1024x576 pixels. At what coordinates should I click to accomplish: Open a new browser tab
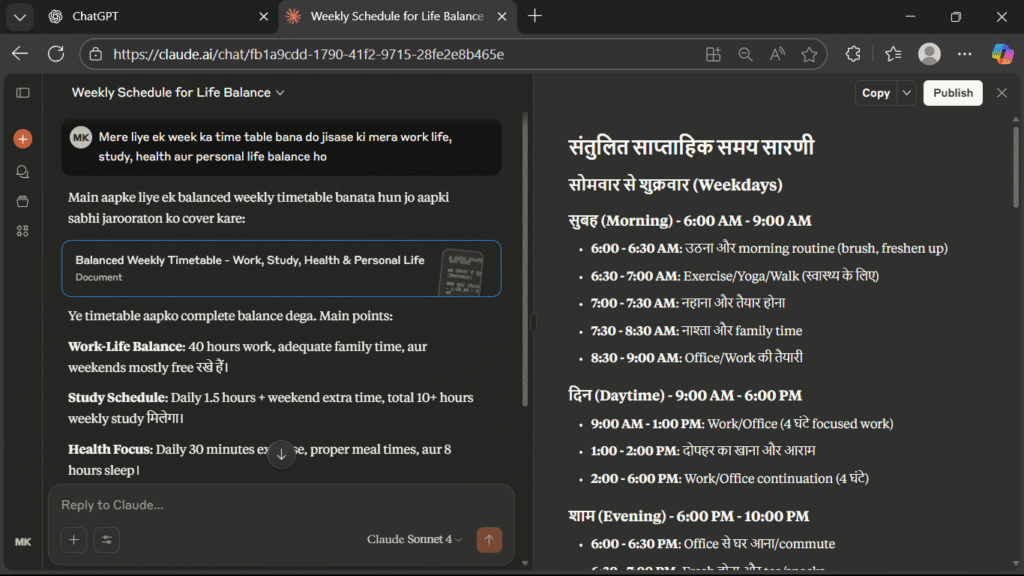535,16
